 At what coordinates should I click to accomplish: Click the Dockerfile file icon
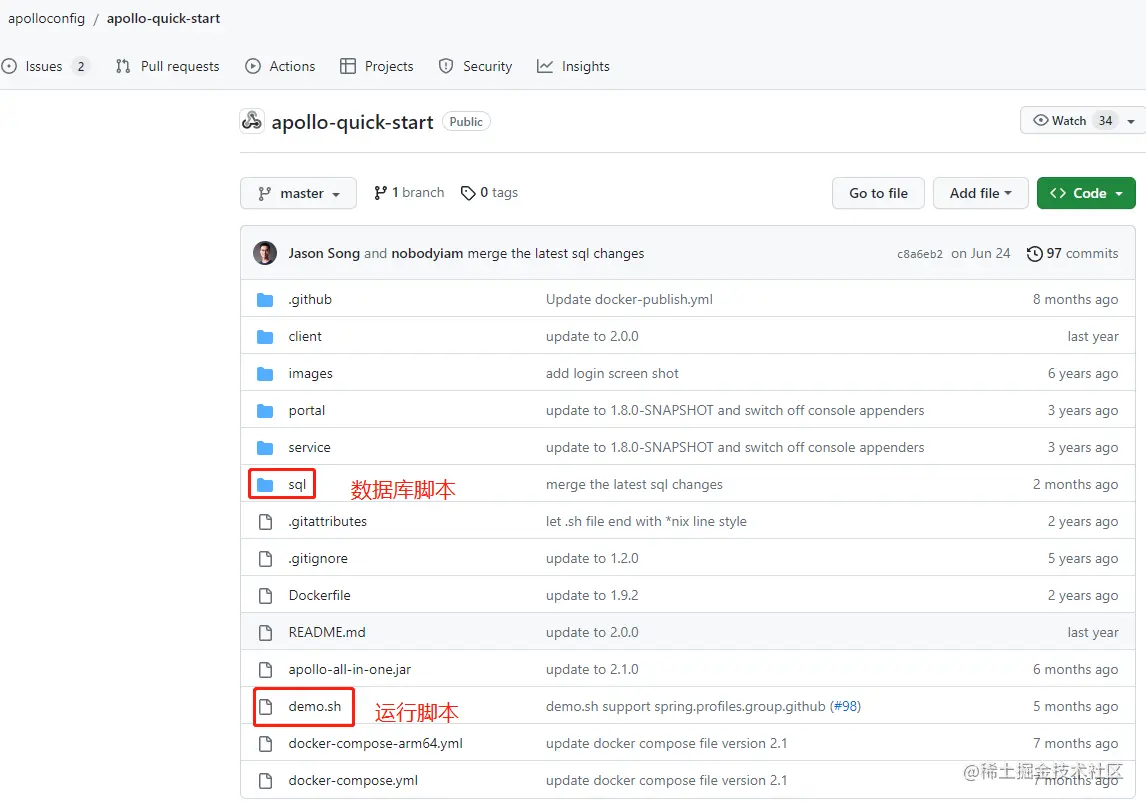pos(265,596)
